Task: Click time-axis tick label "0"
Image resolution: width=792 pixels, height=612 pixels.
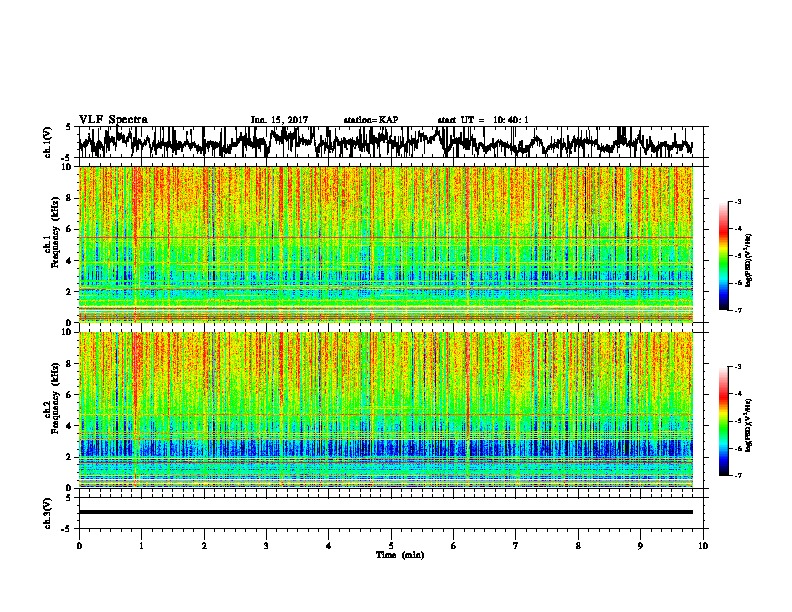Action: pyautogui.click(x=79, y=546)
